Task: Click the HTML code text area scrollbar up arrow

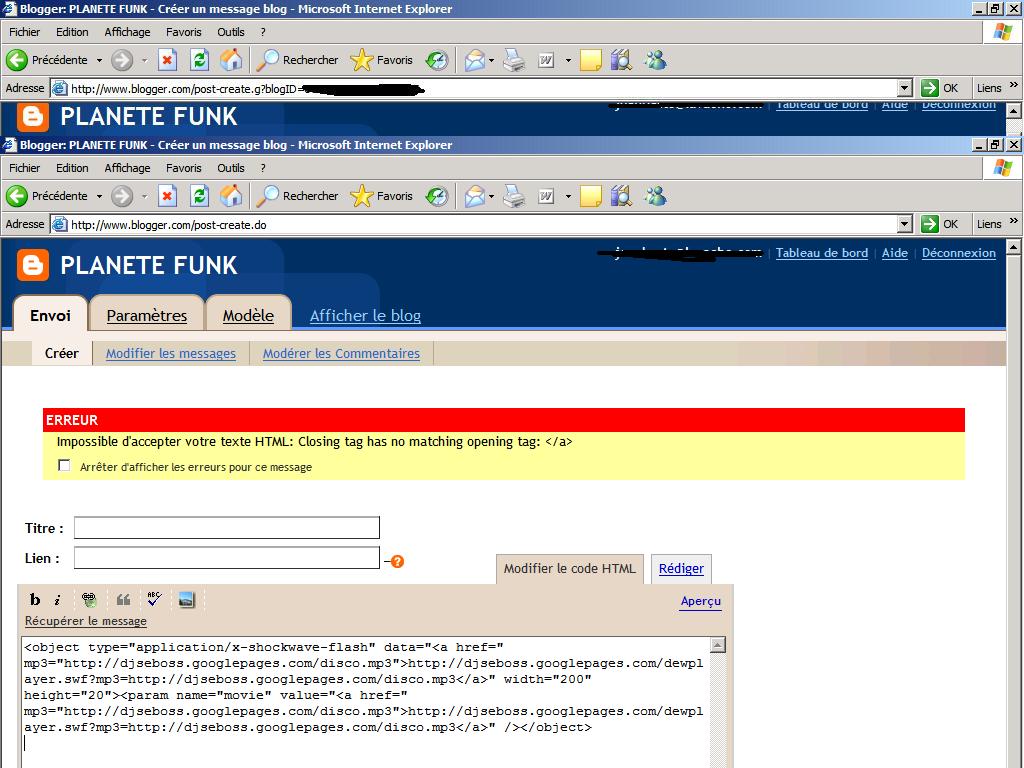Action: pyautogui.click(x=717, y=645)
